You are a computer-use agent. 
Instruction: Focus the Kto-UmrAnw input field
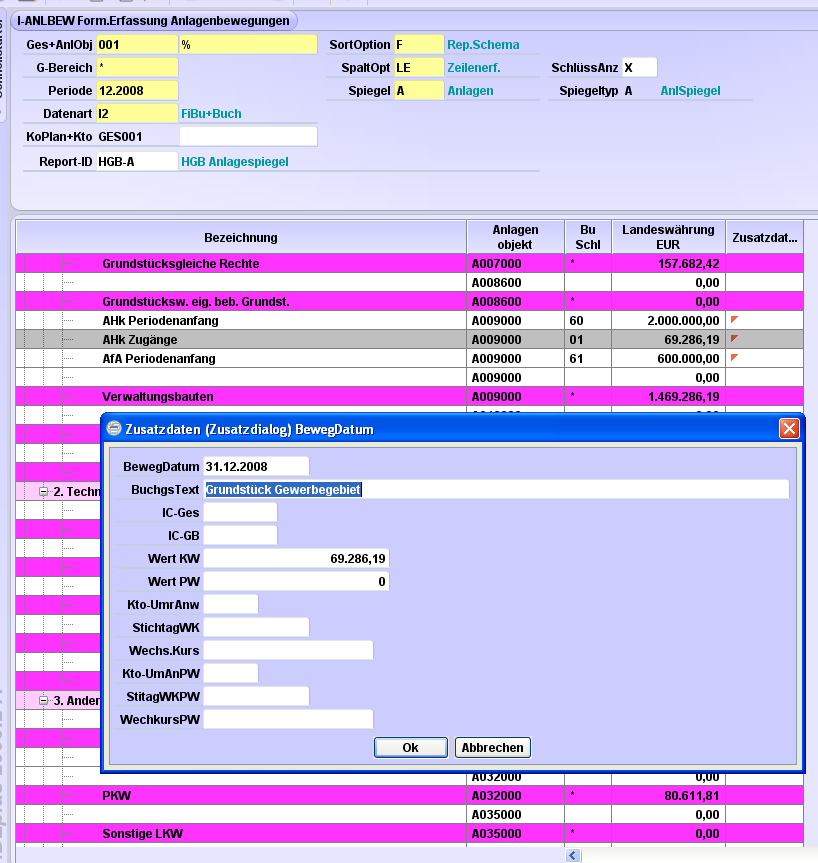(x=231, y=604)
